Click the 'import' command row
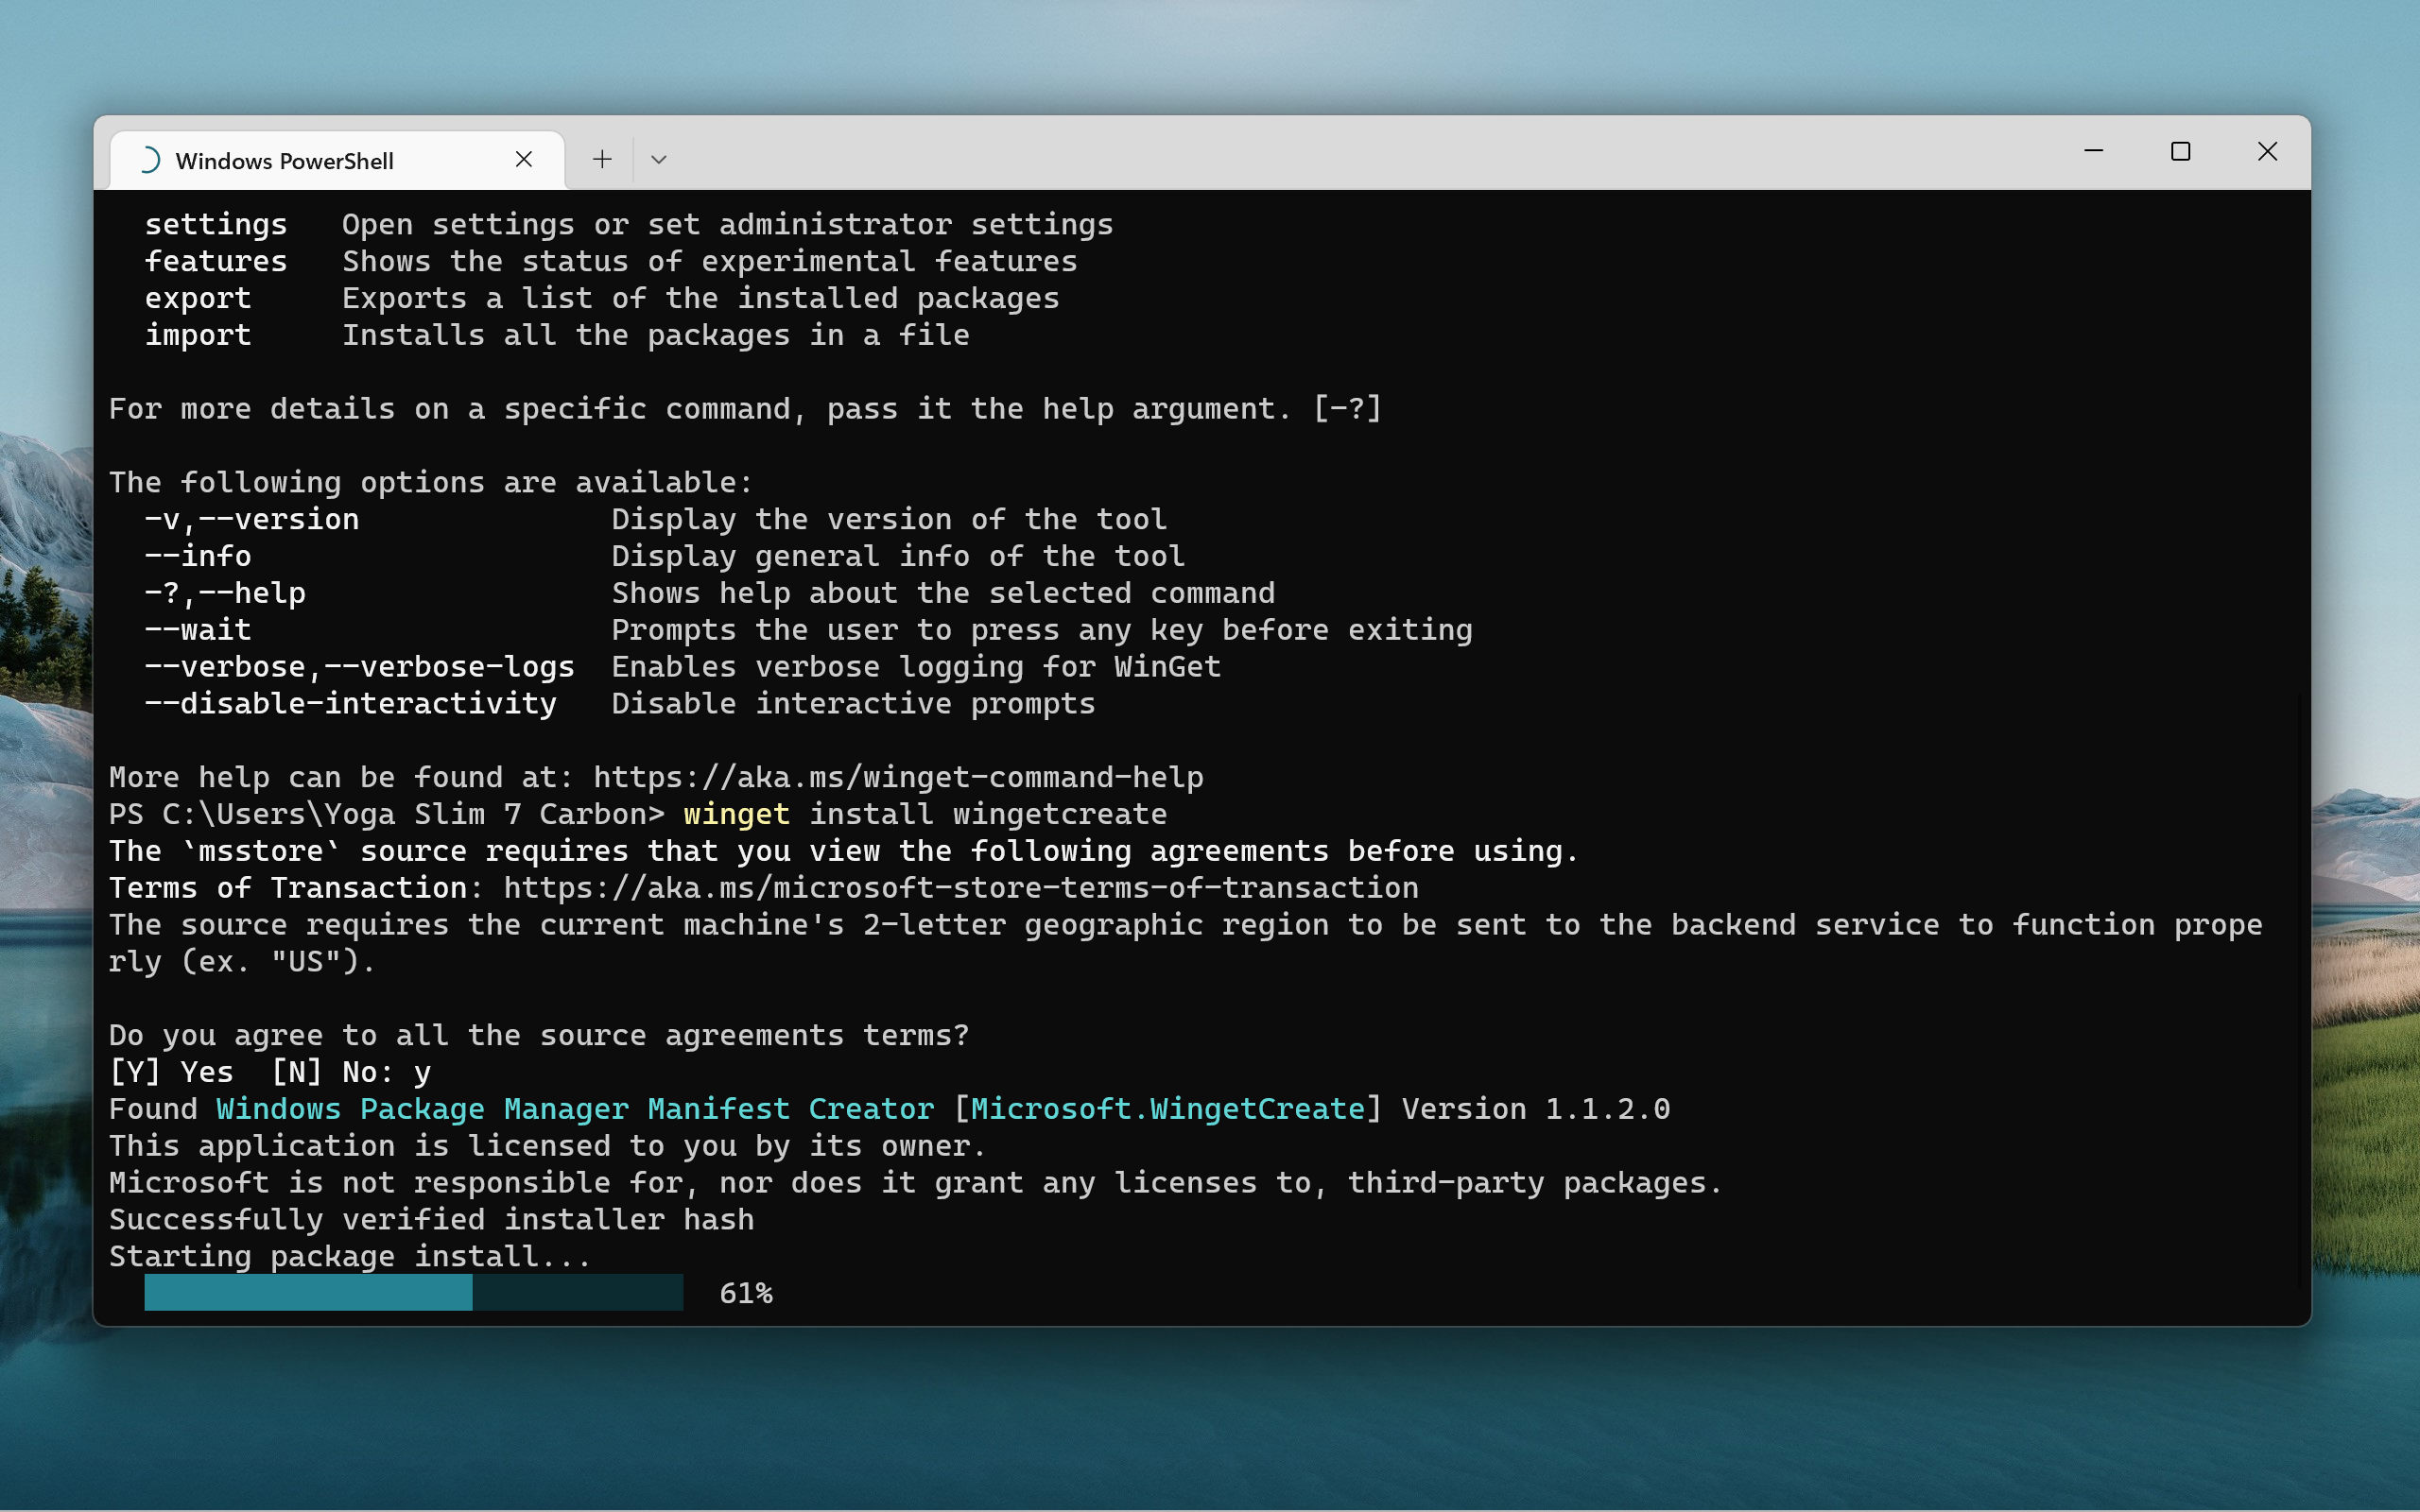This screenshot has width=2420, height=1512. 557,335
